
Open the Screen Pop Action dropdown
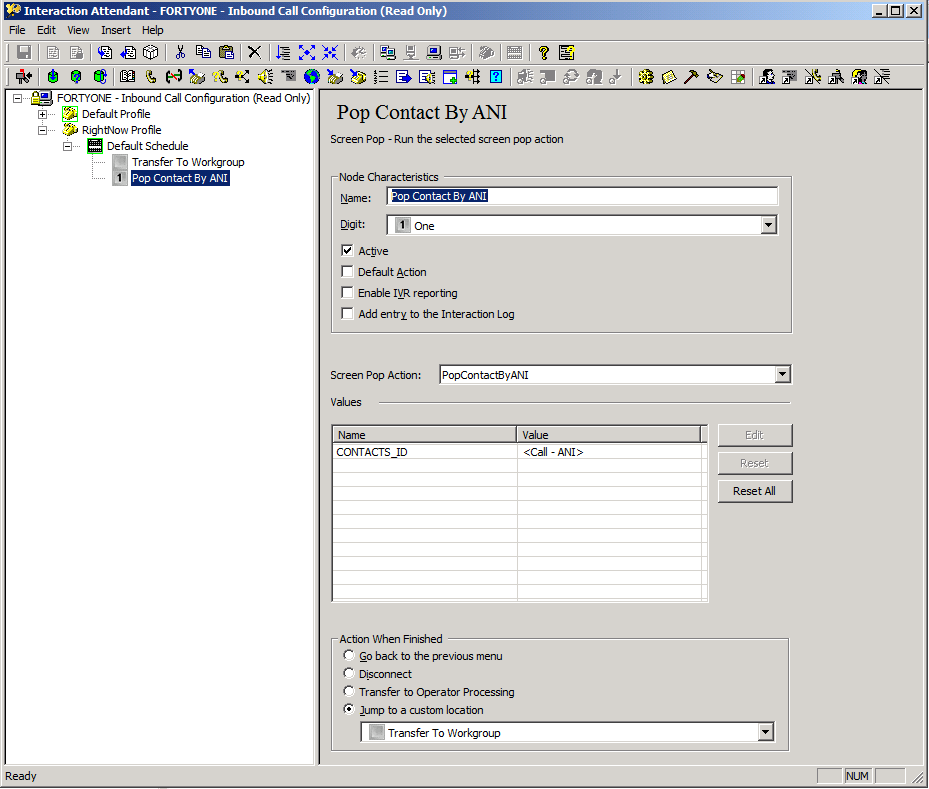click(781, 374)
